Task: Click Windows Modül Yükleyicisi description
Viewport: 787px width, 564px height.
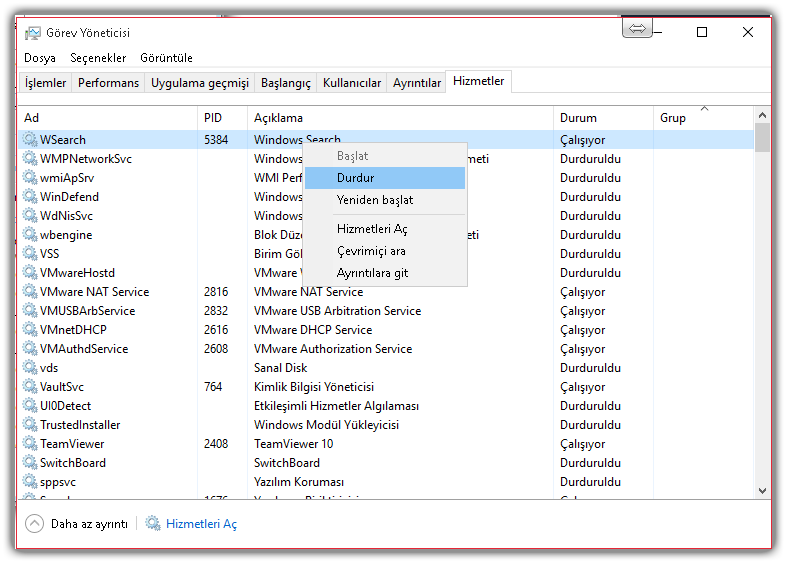Action: coord(326,425)
